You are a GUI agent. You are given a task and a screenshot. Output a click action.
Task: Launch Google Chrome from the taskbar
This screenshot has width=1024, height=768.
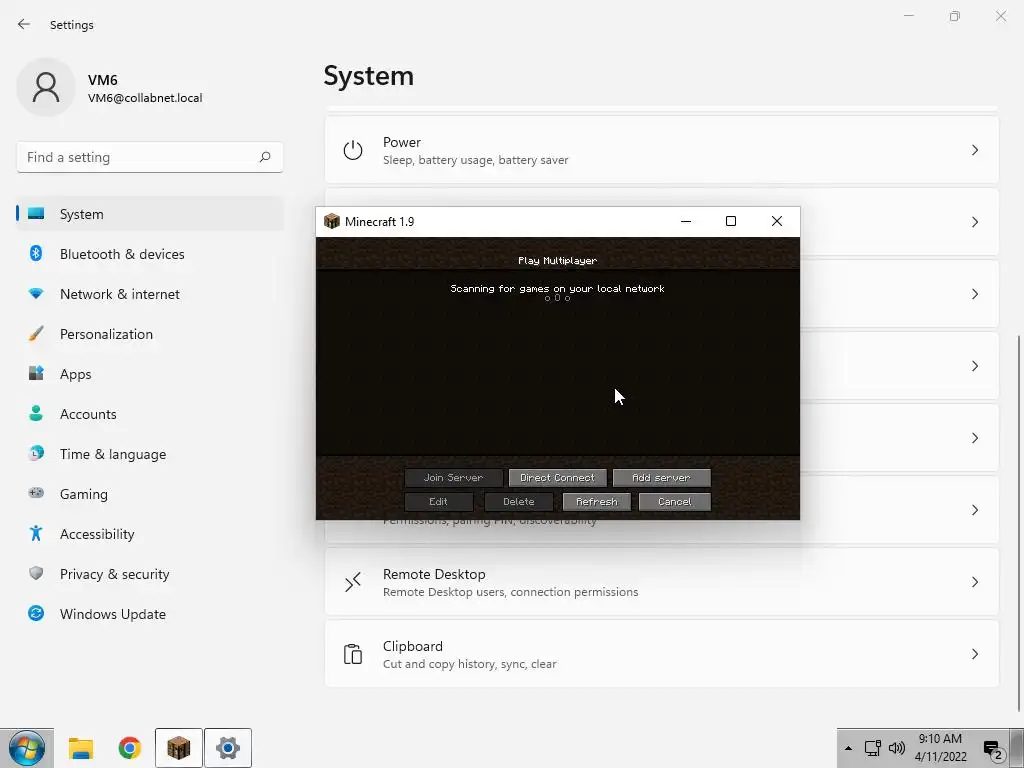(x=129, y=748)
